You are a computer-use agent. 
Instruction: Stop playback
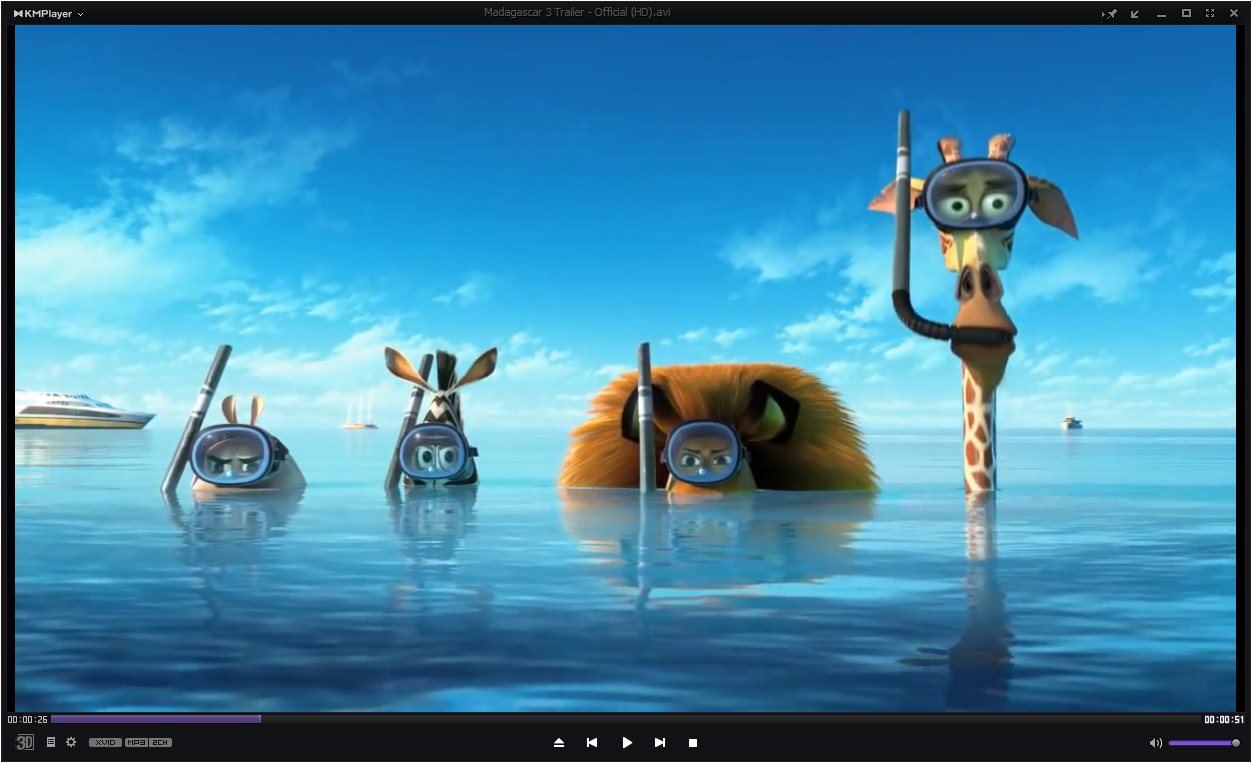(693, 743)
